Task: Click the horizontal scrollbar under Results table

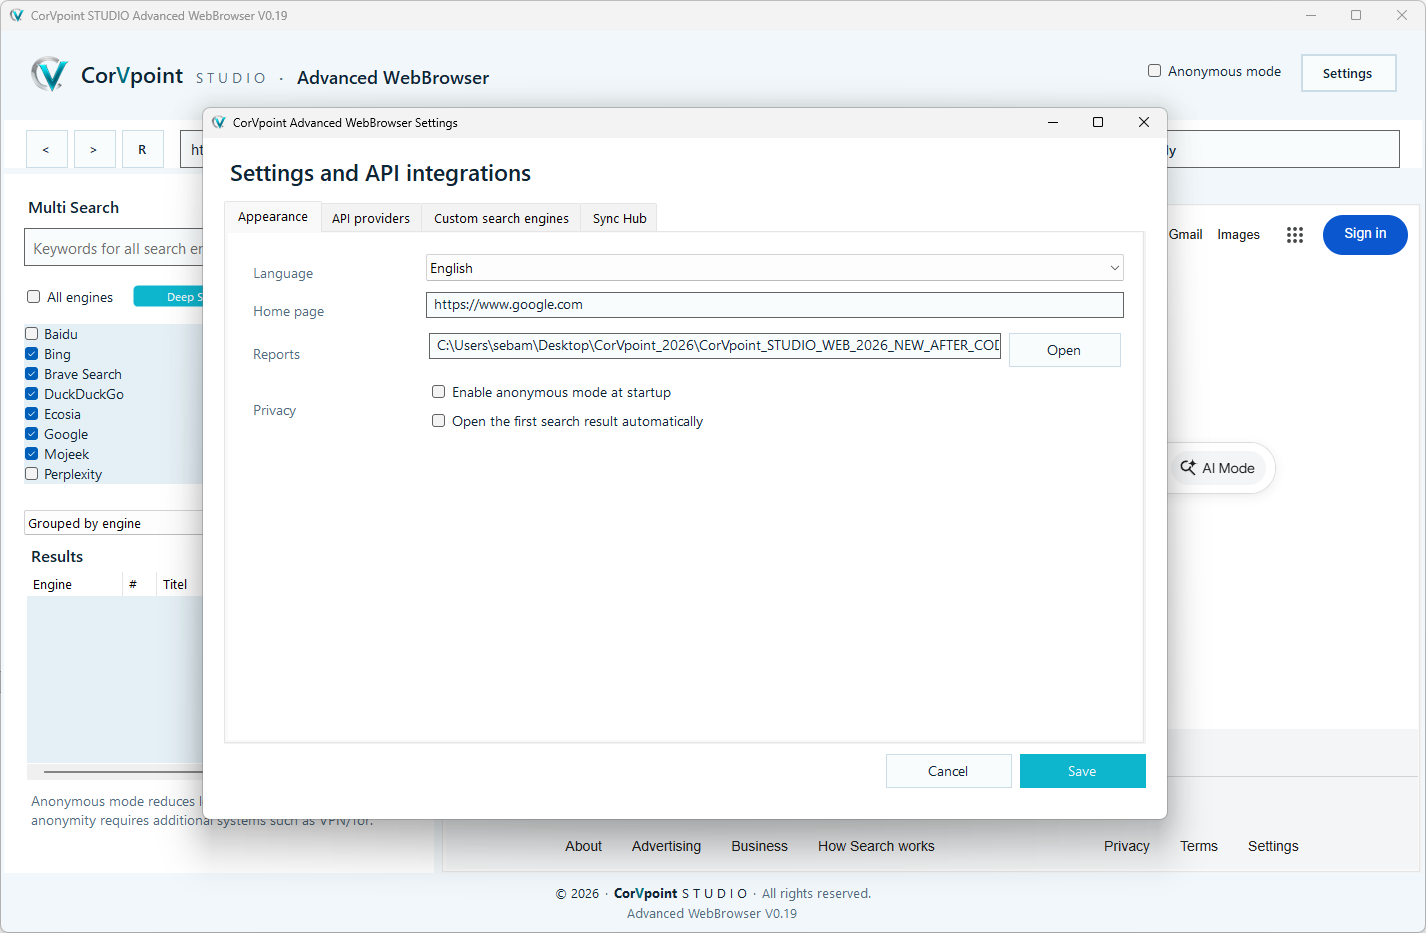Action: coord(123,772)
